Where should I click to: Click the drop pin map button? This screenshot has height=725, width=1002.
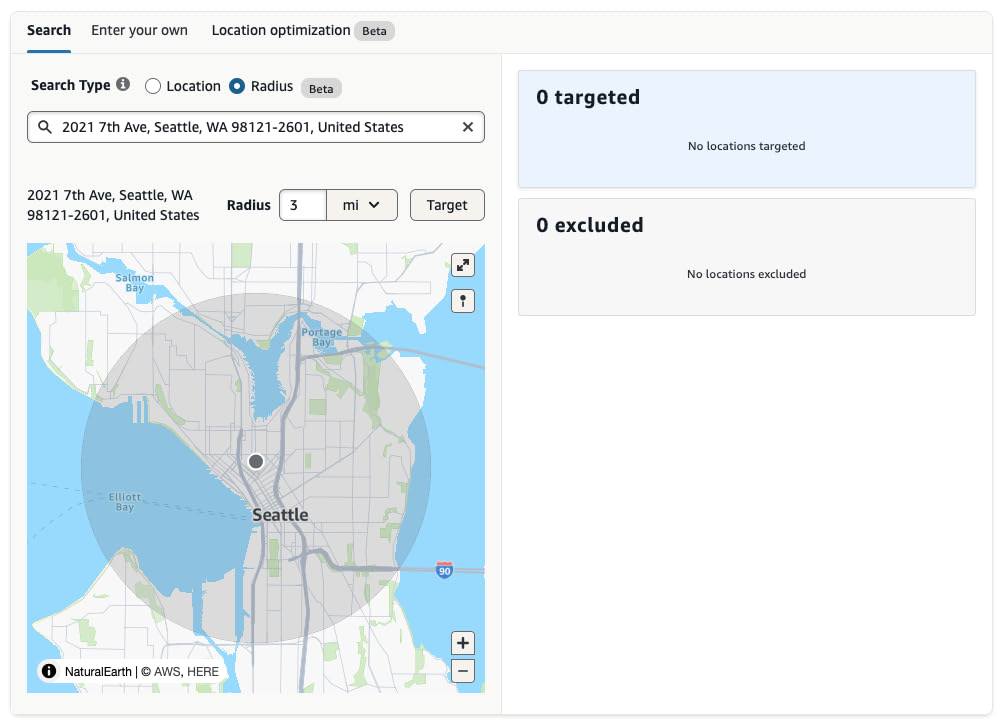click(x=463, y=301)
